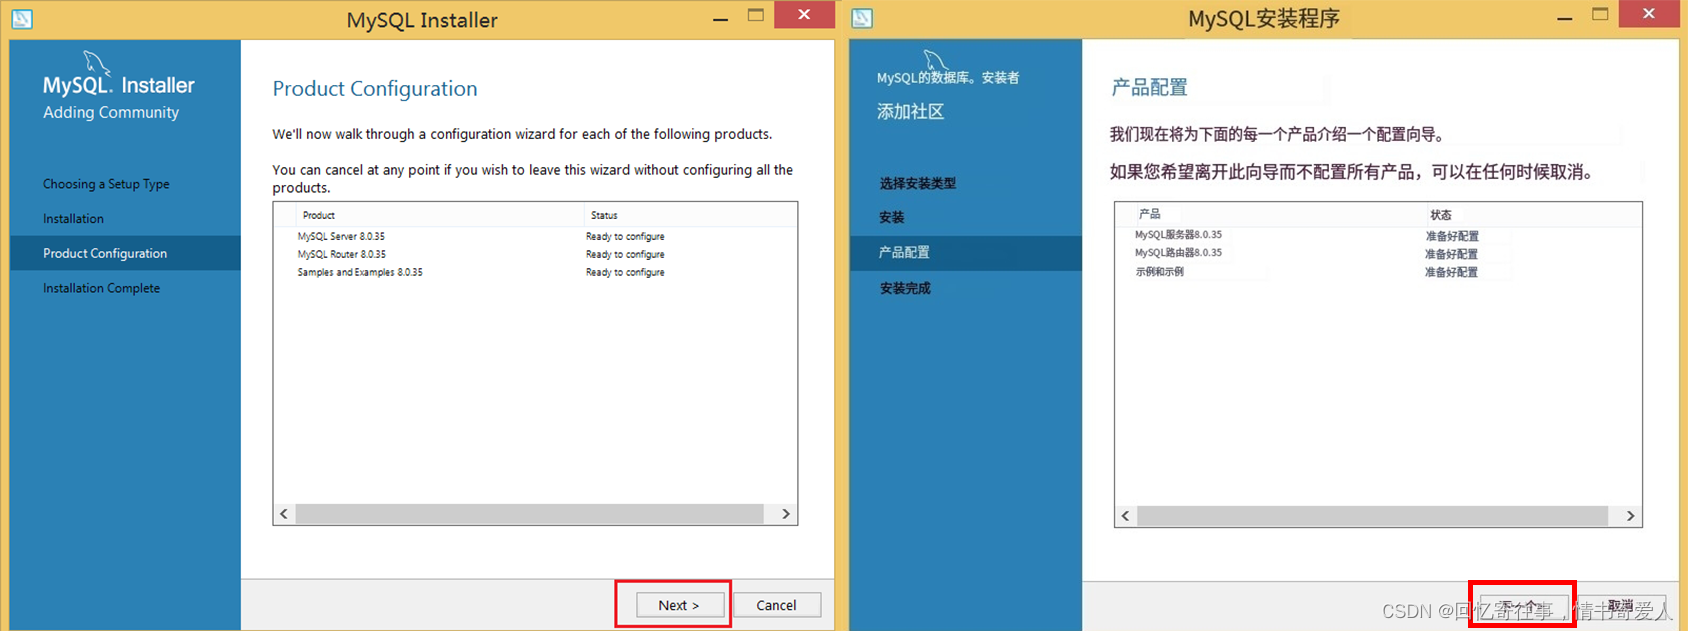This screenshot has width=1689, height=631.
Task: Click right scroll arrow in English product list
Action: [786, 514]
